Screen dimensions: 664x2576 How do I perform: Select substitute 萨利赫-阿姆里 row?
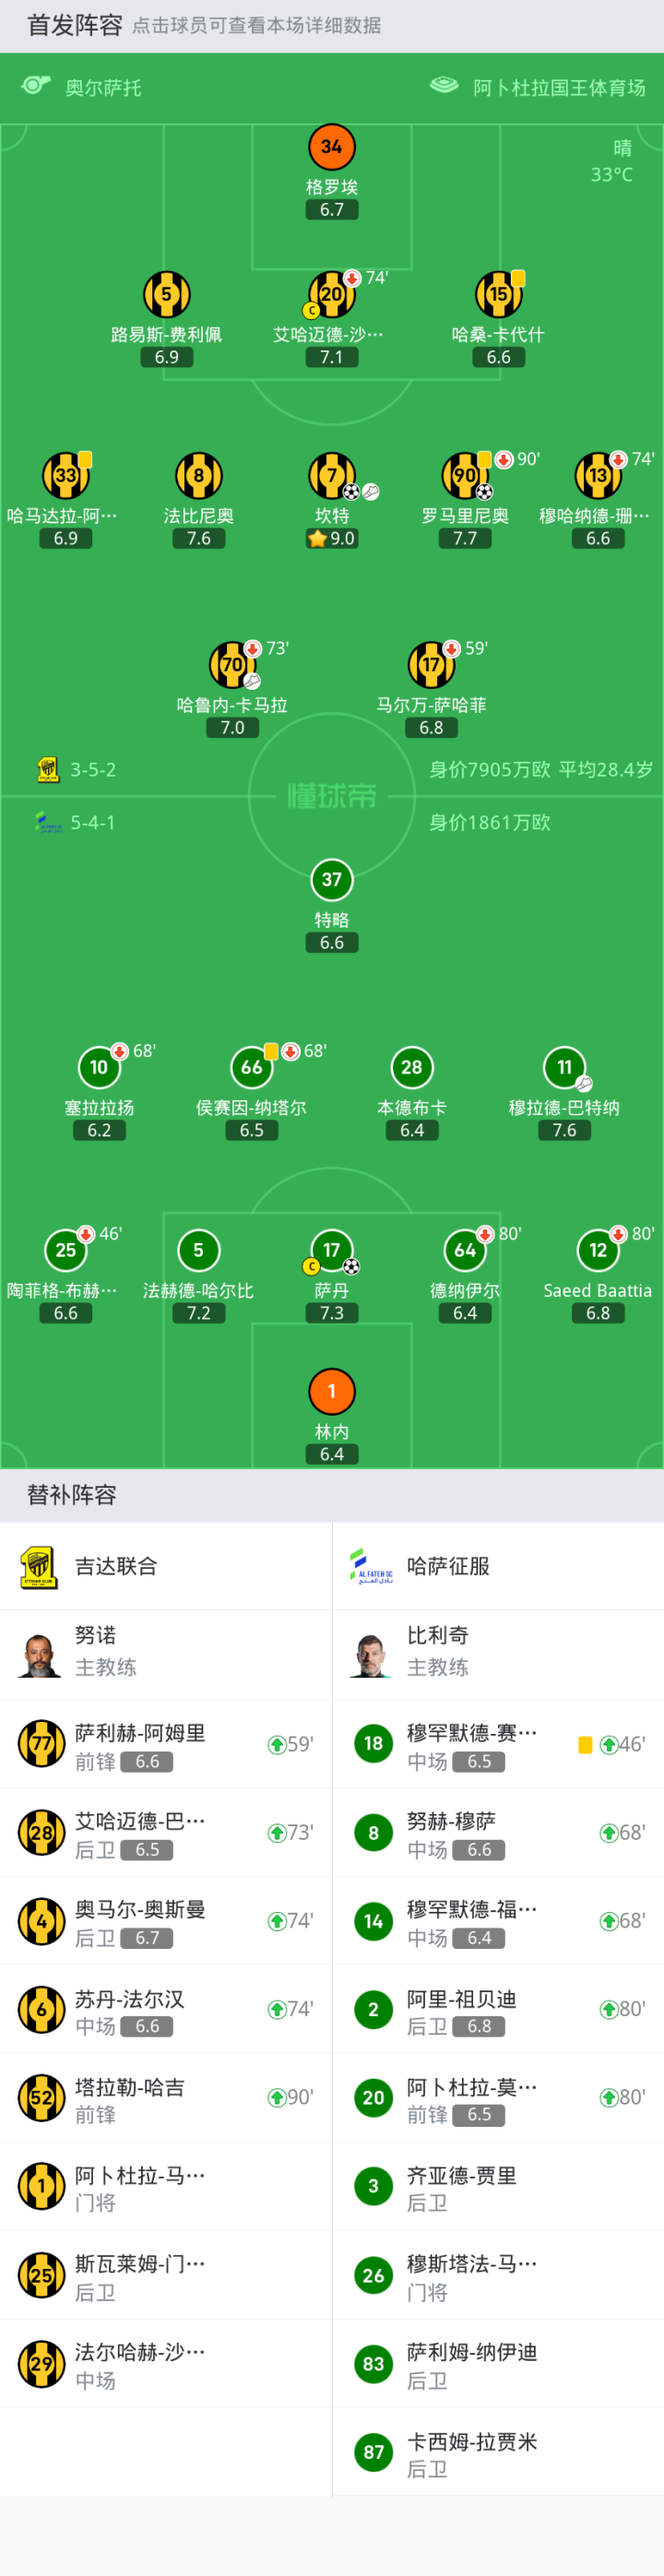coord(165,1744)
